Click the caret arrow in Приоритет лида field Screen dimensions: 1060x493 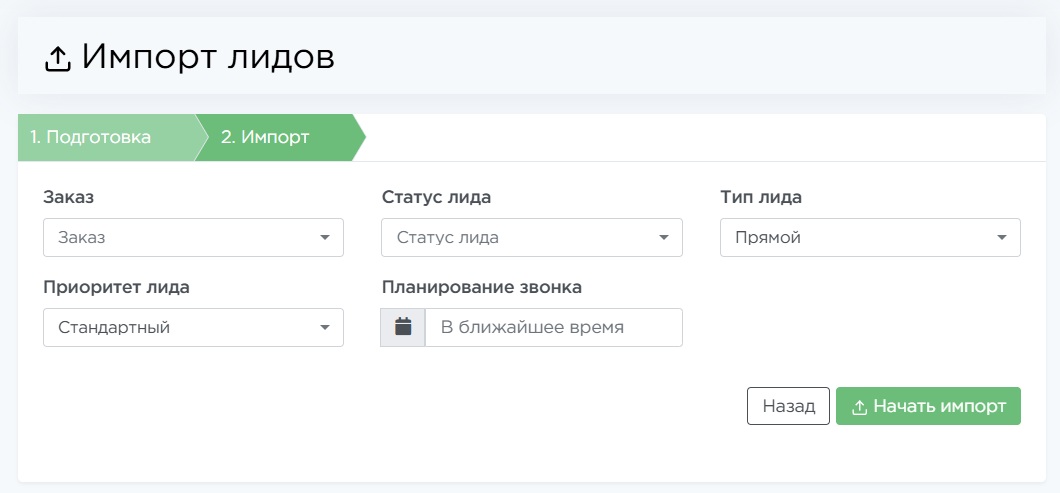click(324, 328)
